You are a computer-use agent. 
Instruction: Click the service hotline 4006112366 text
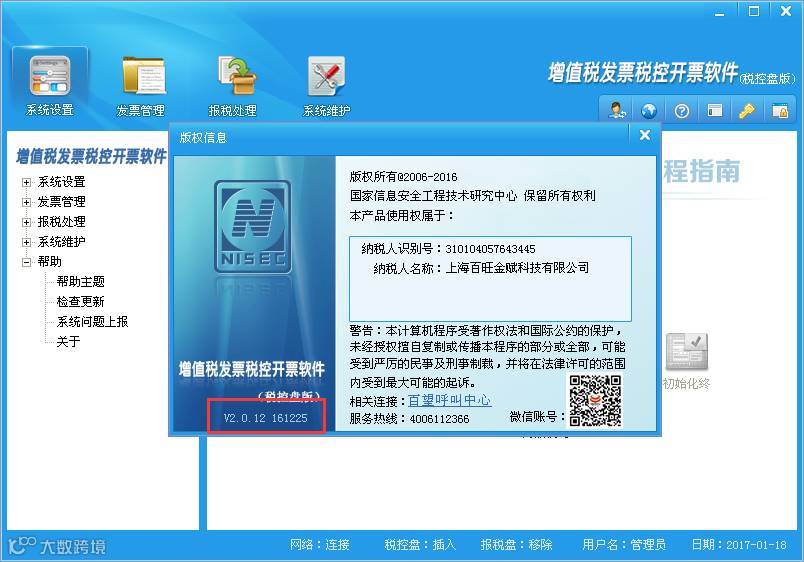coord(439,419)
